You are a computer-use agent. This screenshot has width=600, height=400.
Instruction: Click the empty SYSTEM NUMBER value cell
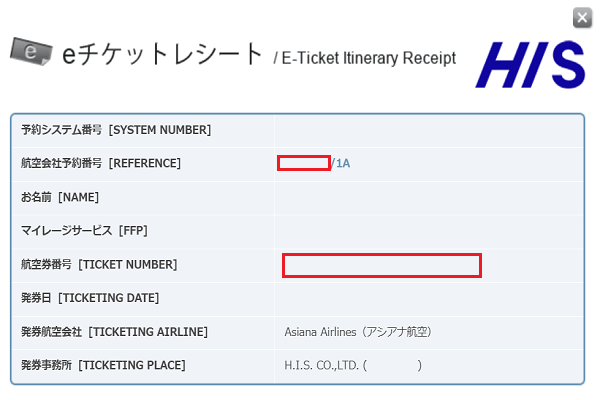click(428, 130)
